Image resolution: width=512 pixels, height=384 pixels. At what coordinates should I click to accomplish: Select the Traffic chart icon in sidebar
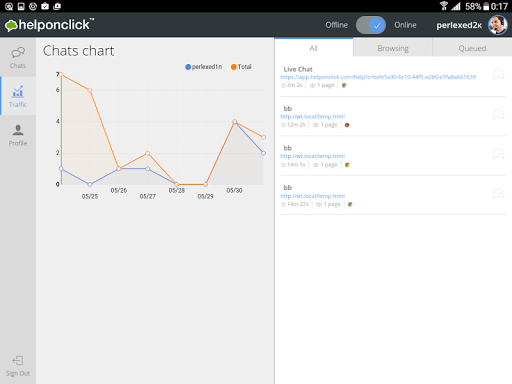coord(18,91)
